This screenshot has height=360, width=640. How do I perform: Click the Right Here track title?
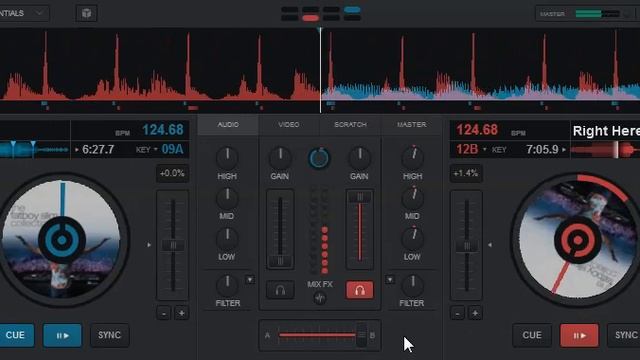(x=606, y=131)
